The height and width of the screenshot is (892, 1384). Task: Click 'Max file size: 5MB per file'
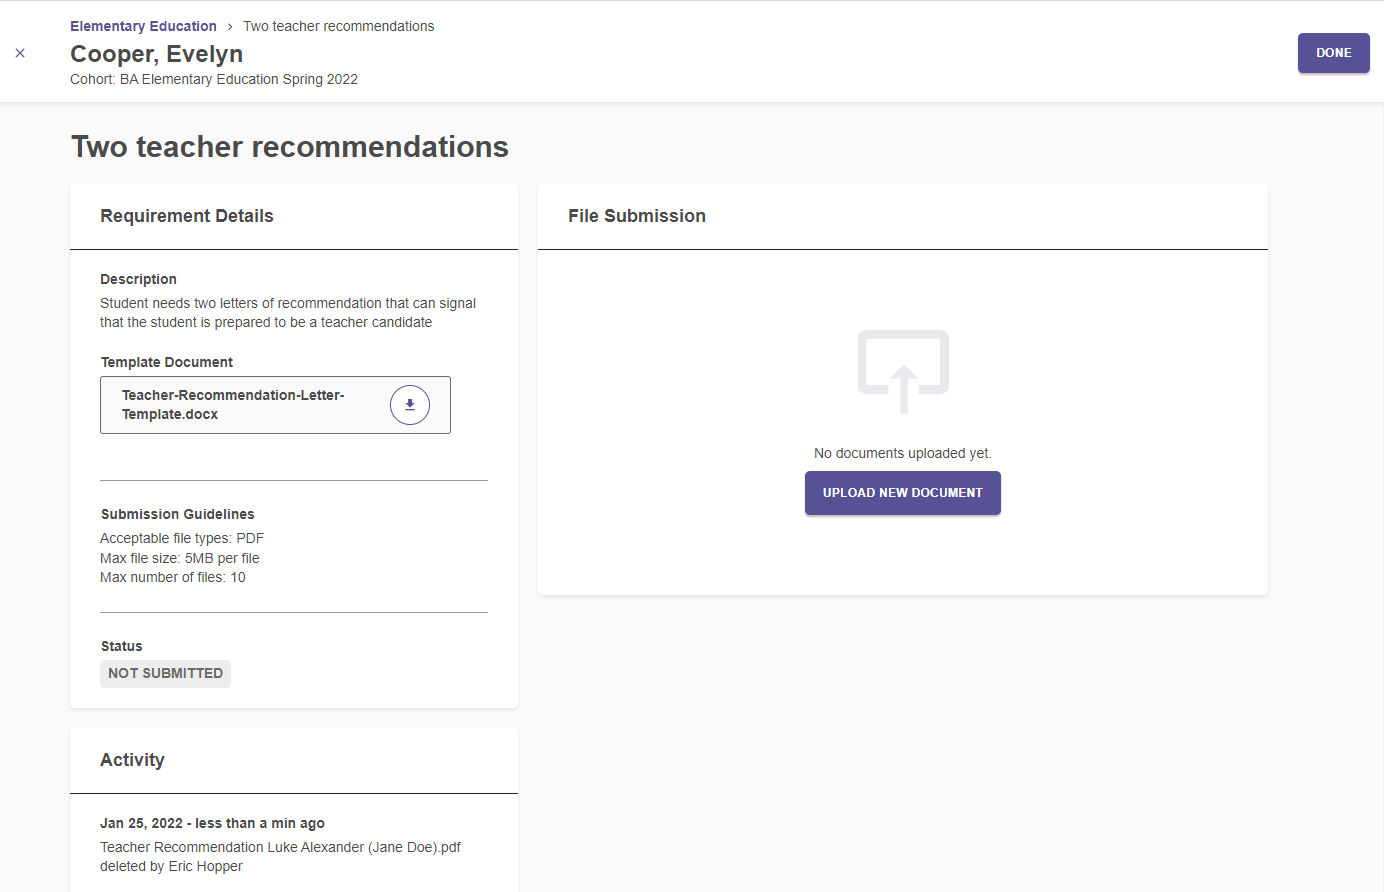[x=180, y=558]
